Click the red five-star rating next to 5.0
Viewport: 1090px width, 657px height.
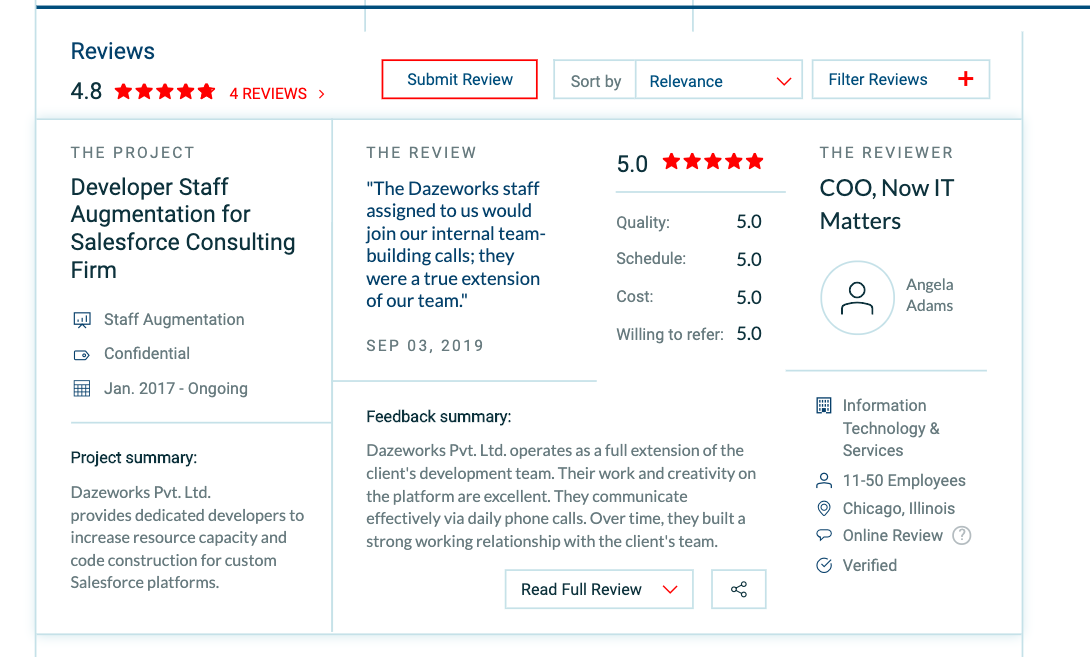pyautogui.click(x=713, y=162)
